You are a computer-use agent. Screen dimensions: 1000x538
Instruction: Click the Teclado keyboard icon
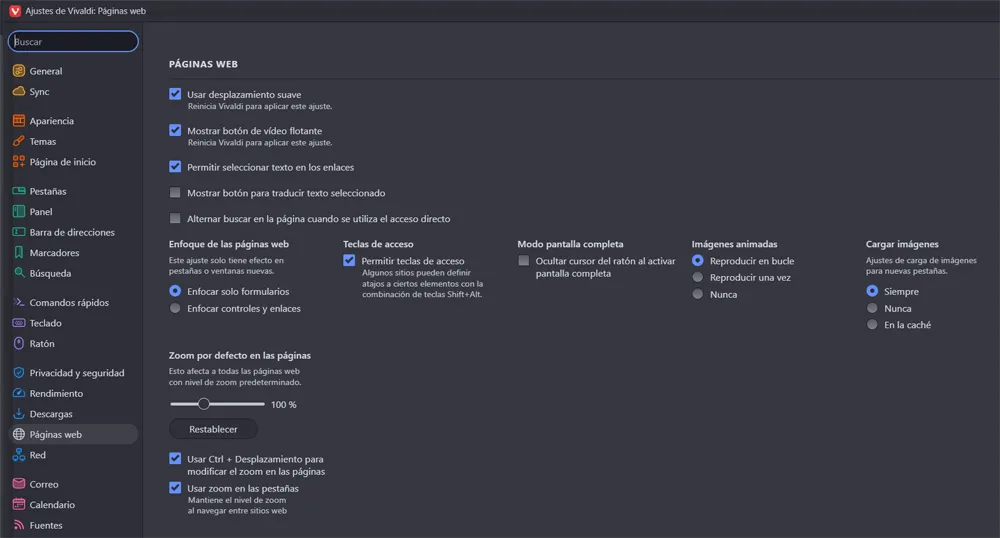point(19,323)
